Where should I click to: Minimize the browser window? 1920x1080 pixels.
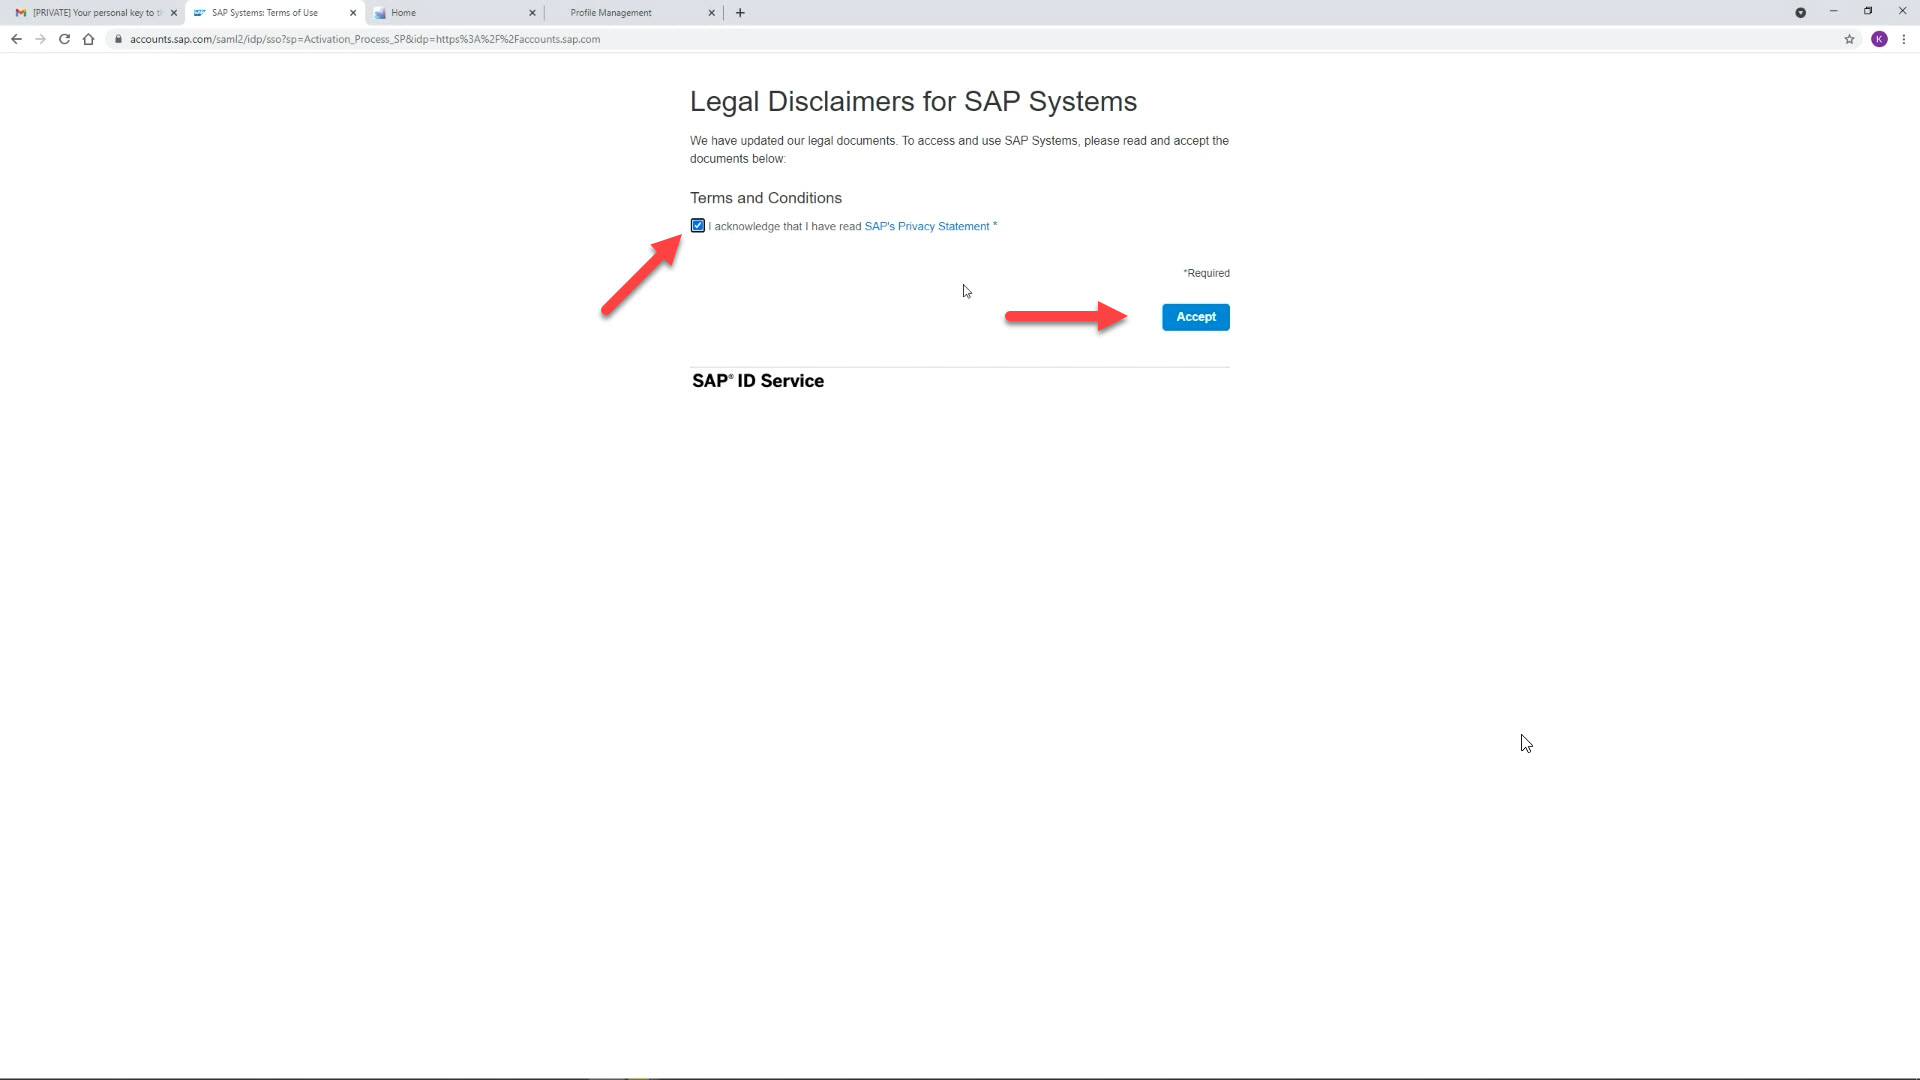click(x=1833, y=11)
